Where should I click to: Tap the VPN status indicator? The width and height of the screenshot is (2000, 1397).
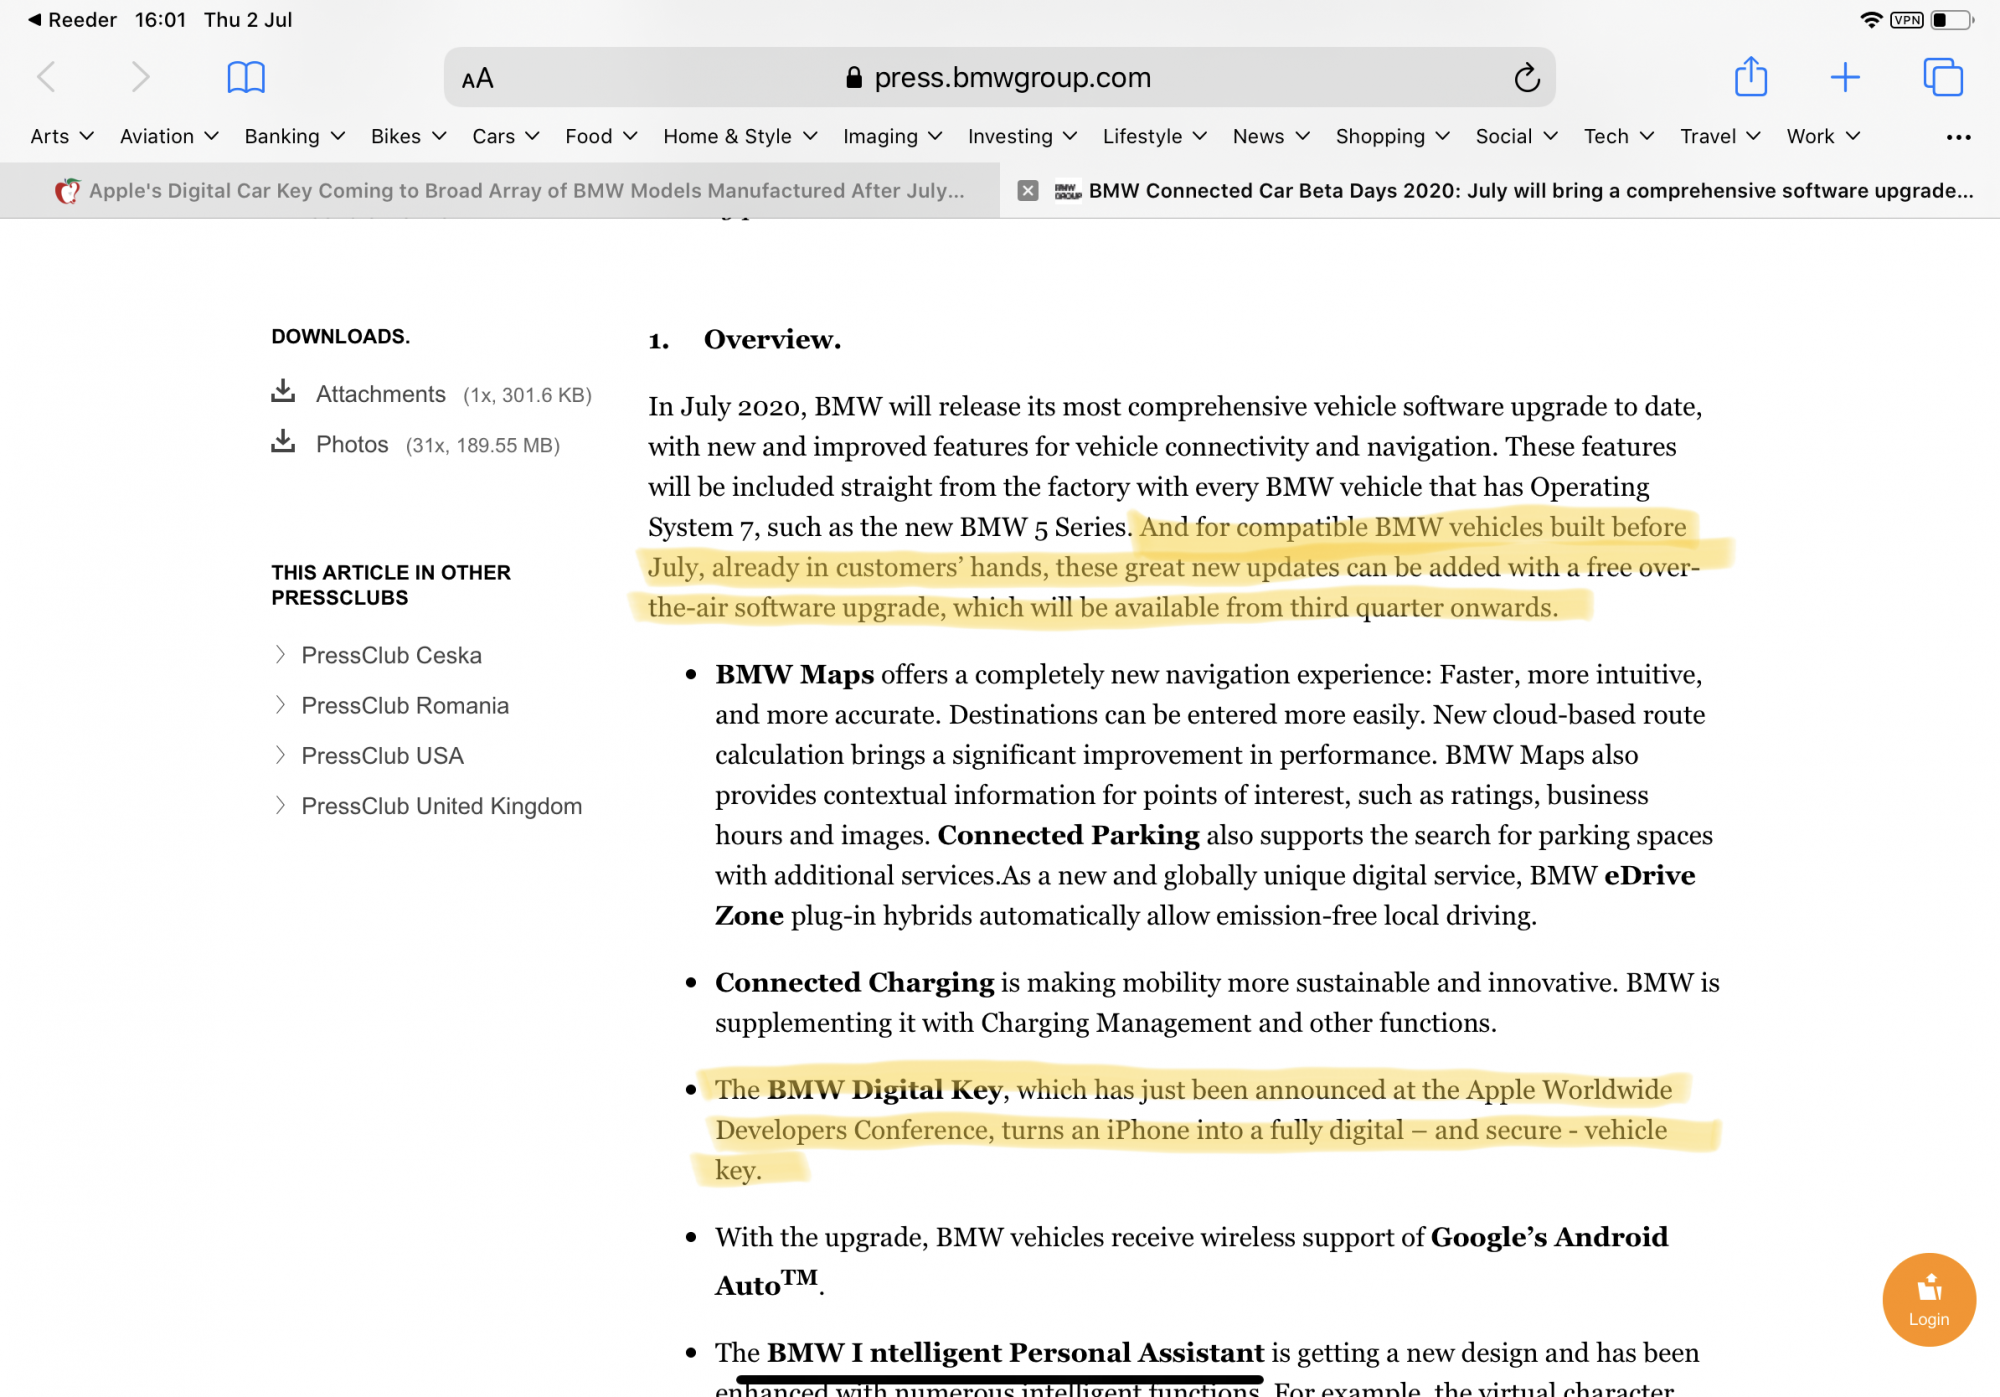[1906, 20]
